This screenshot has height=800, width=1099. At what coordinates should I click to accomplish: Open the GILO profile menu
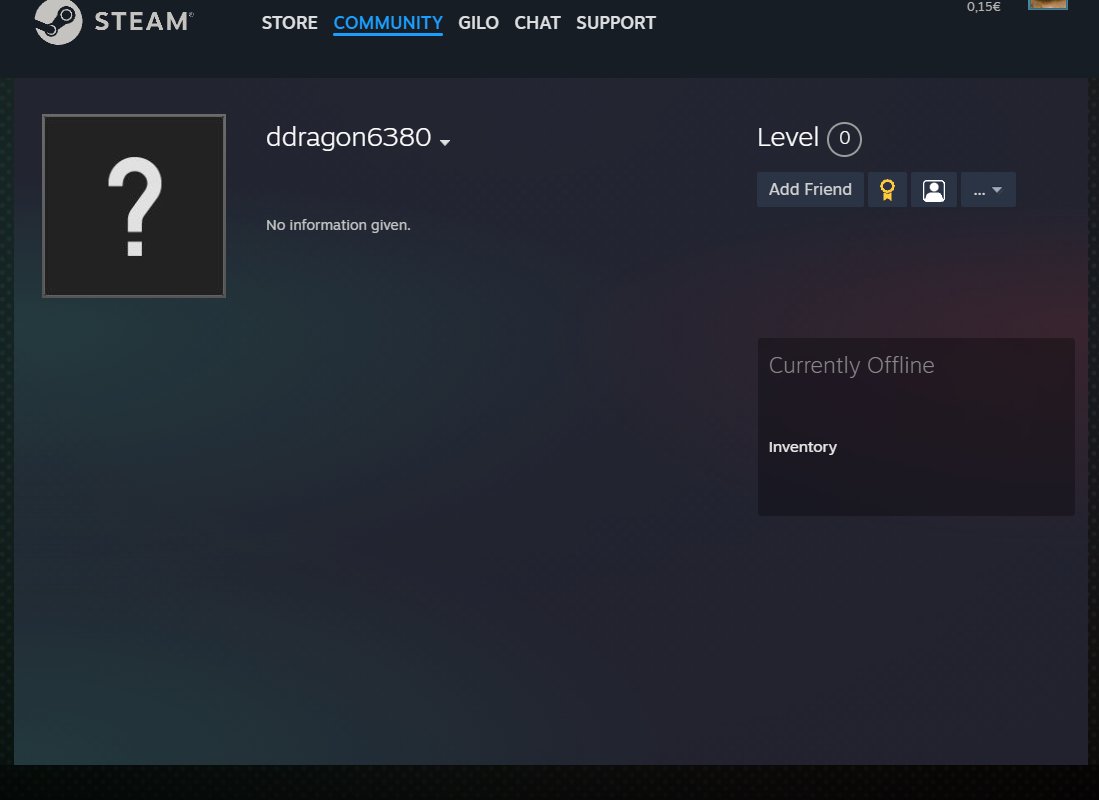click(x=478, y=22)
